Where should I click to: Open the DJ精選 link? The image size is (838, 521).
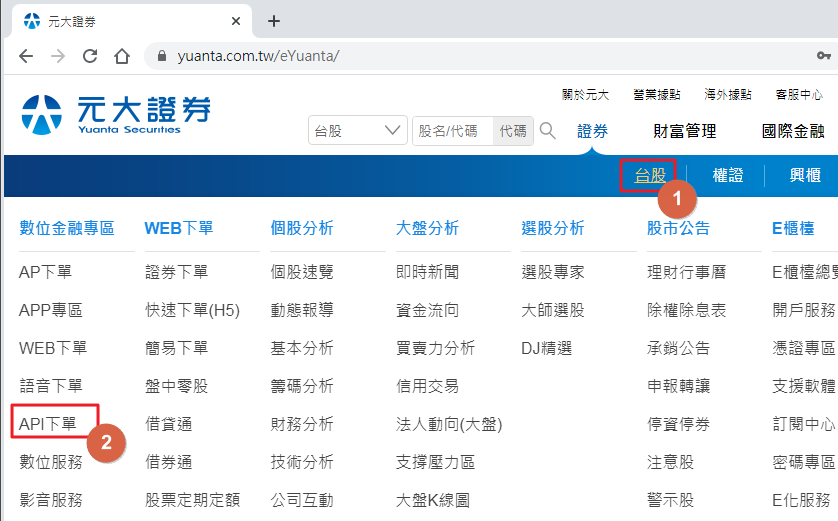(547, 348)
